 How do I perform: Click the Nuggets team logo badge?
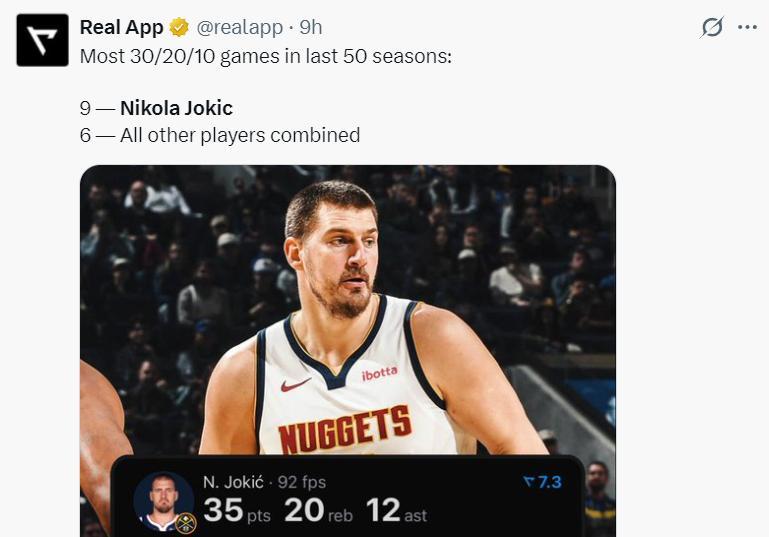(x=185, y=522)
